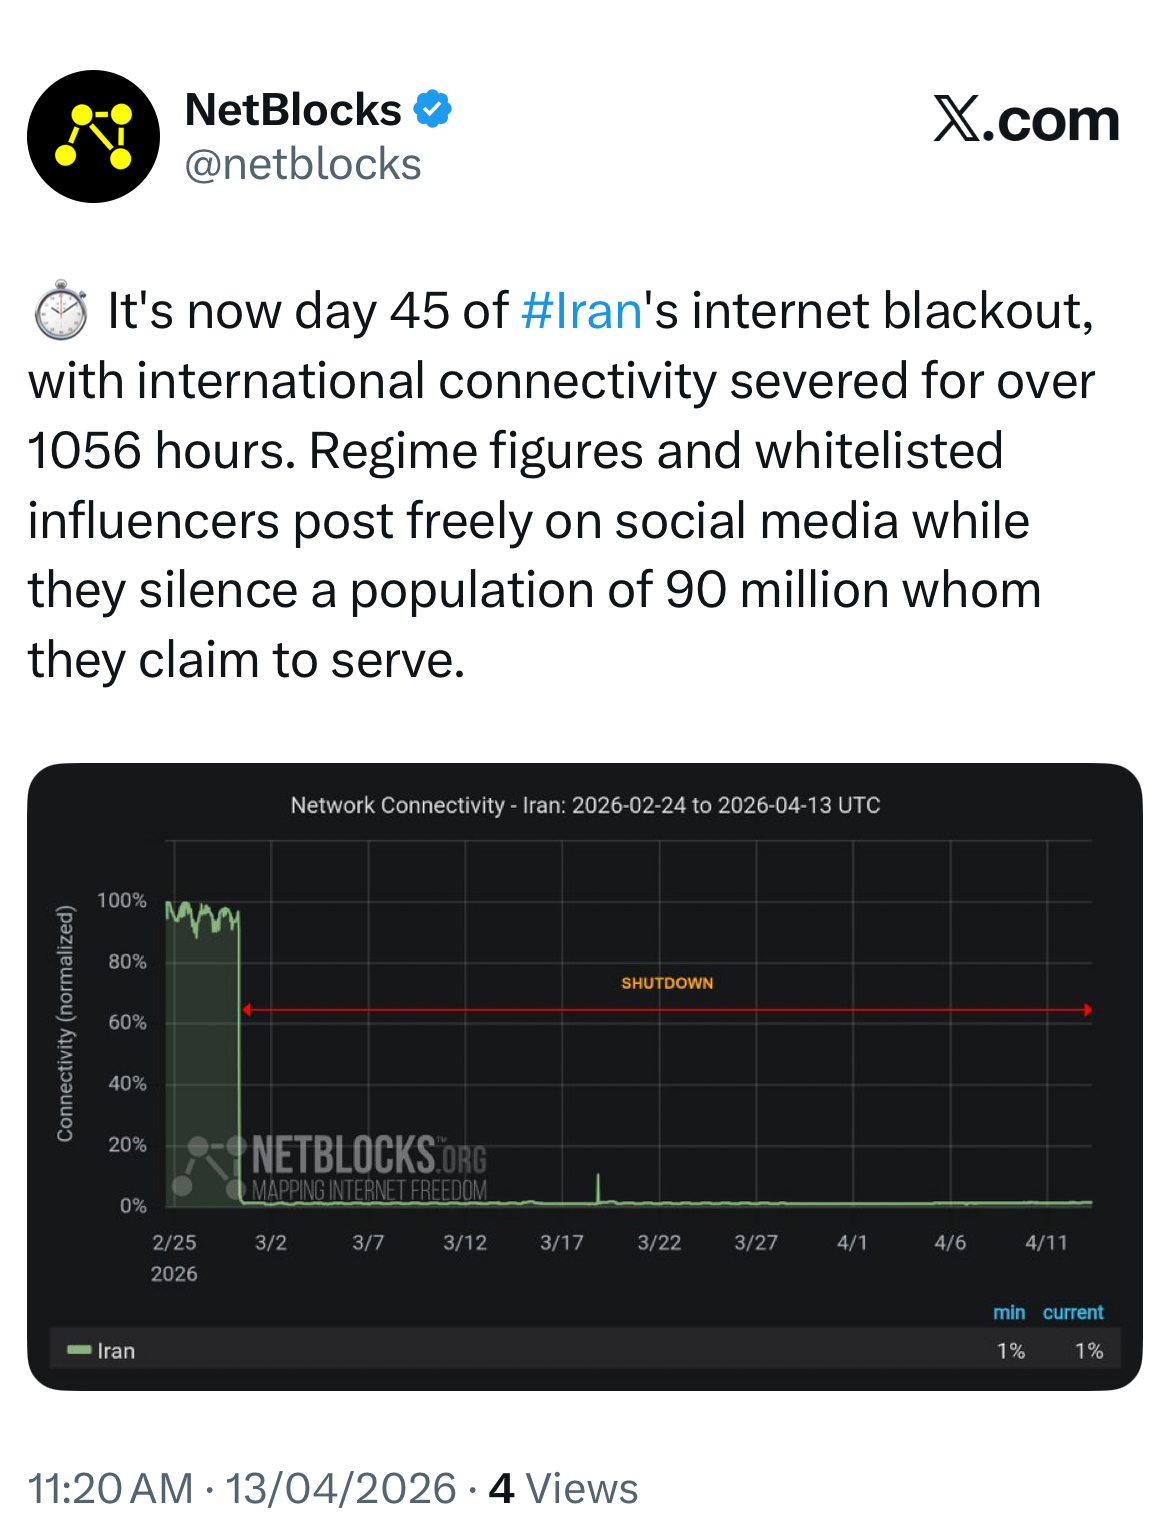Viewport: 1170px width, 1523px height.
Task: Click the 4 Views count
Action: coord(563,1488)
